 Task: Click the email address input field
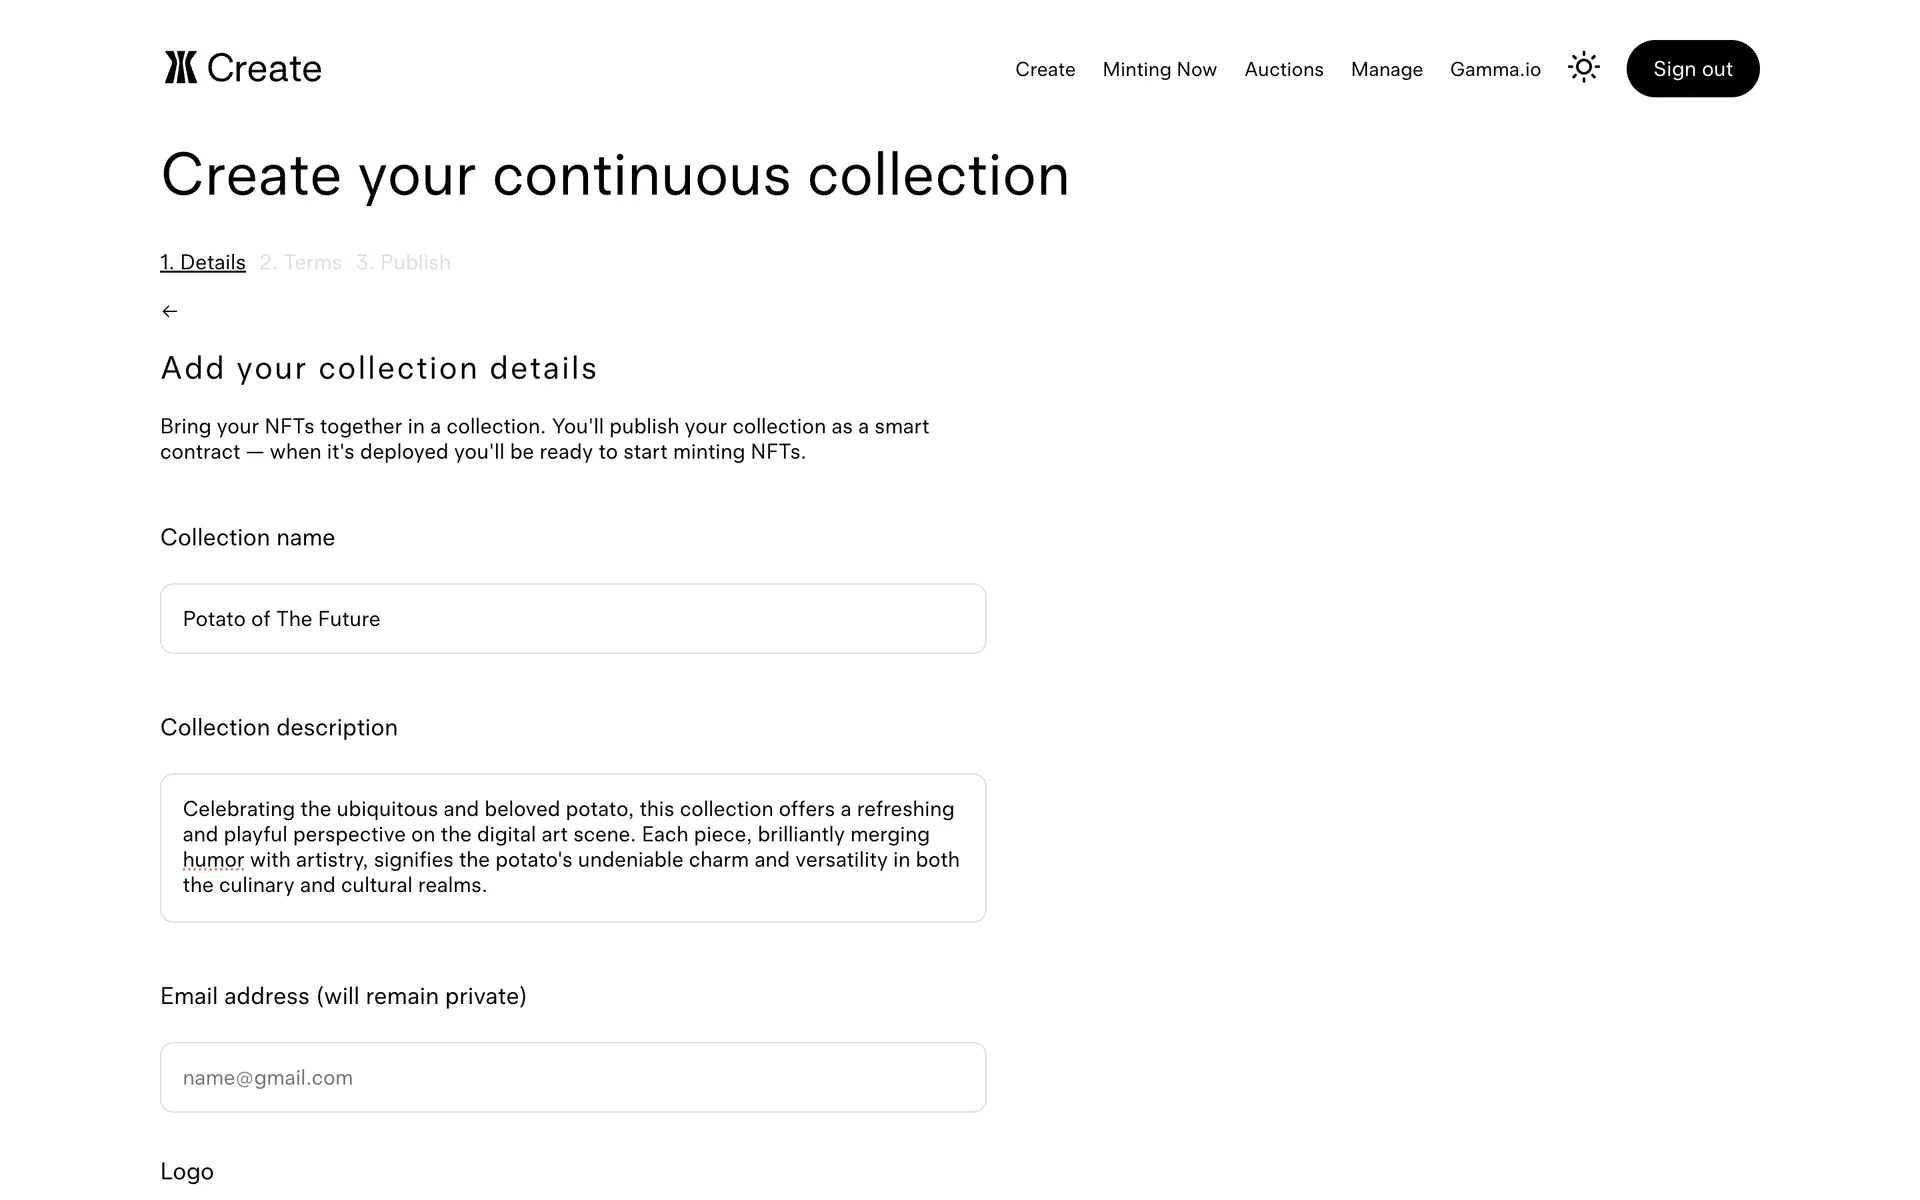click(573, 1077)
